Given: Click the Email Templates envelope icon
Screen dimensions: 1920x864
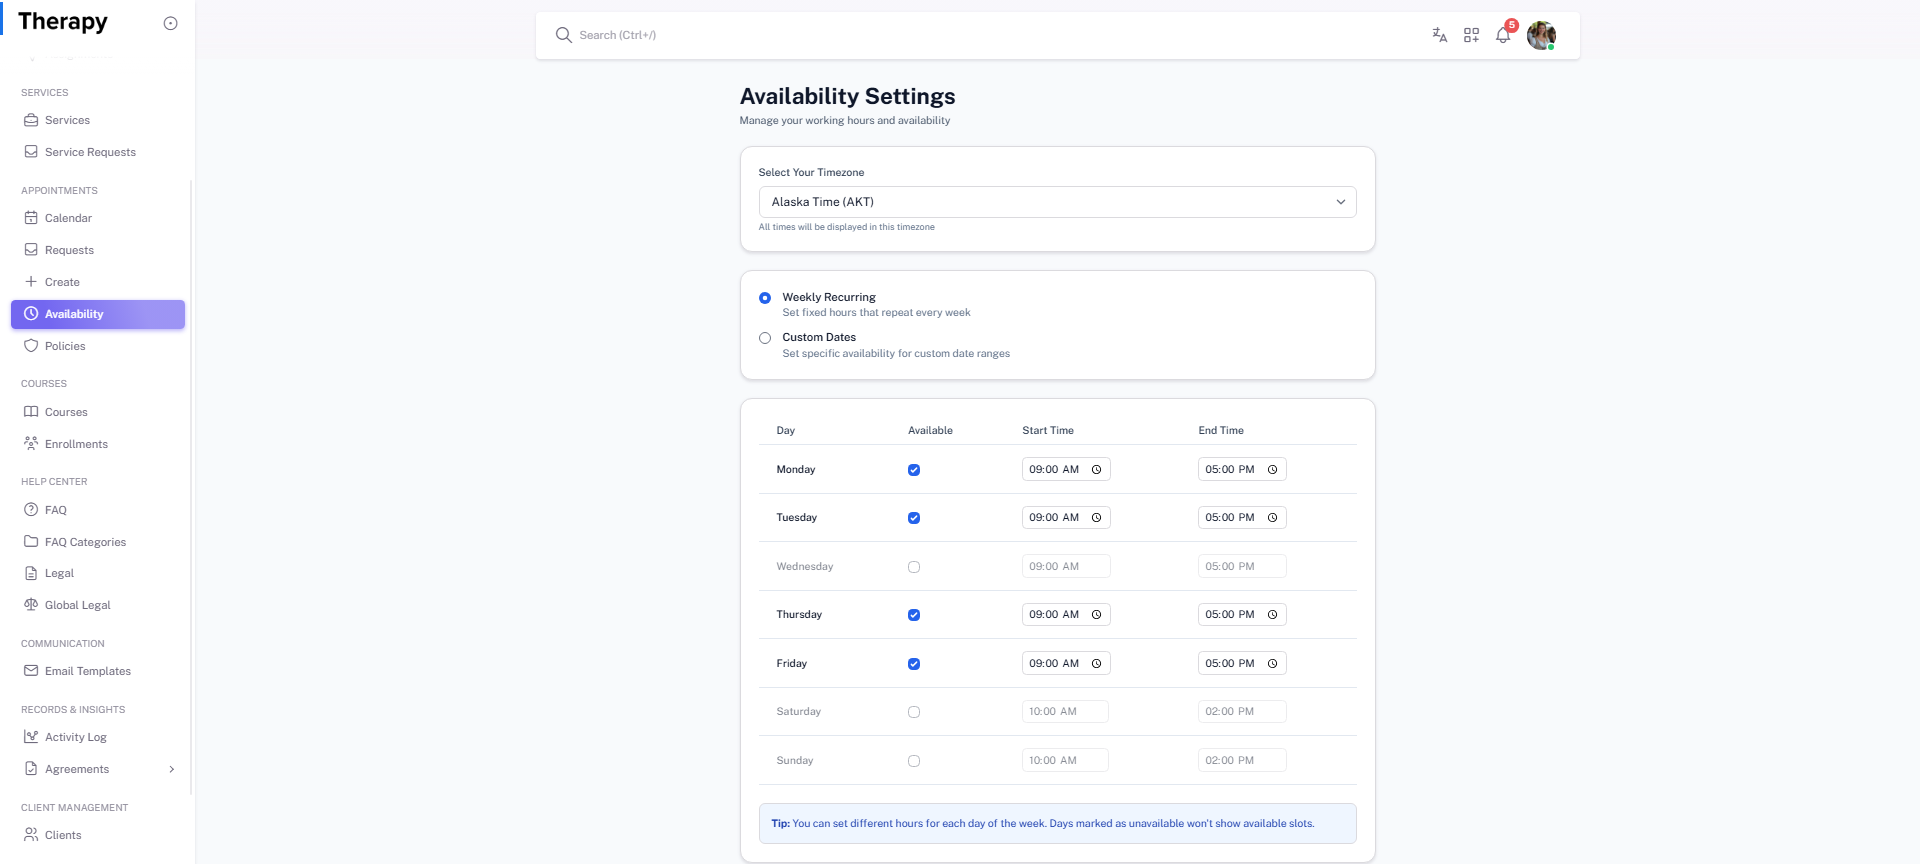Looking at the screenshot, I should pos(31,671).
